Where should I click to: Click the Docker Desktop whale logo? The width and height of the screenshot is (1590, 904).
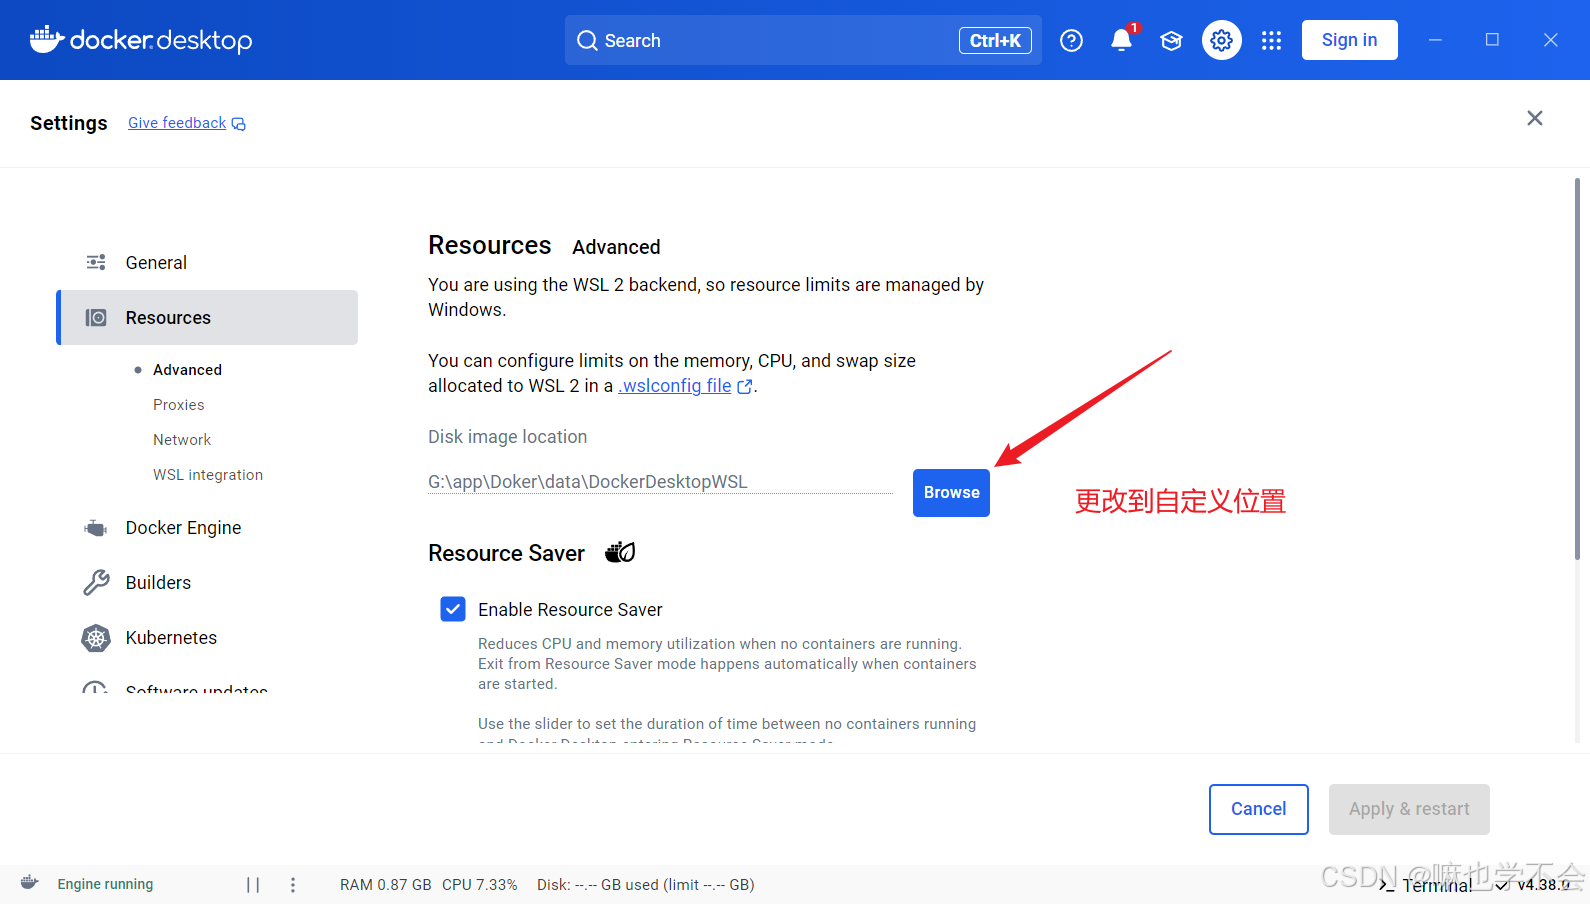click(47, 39)
